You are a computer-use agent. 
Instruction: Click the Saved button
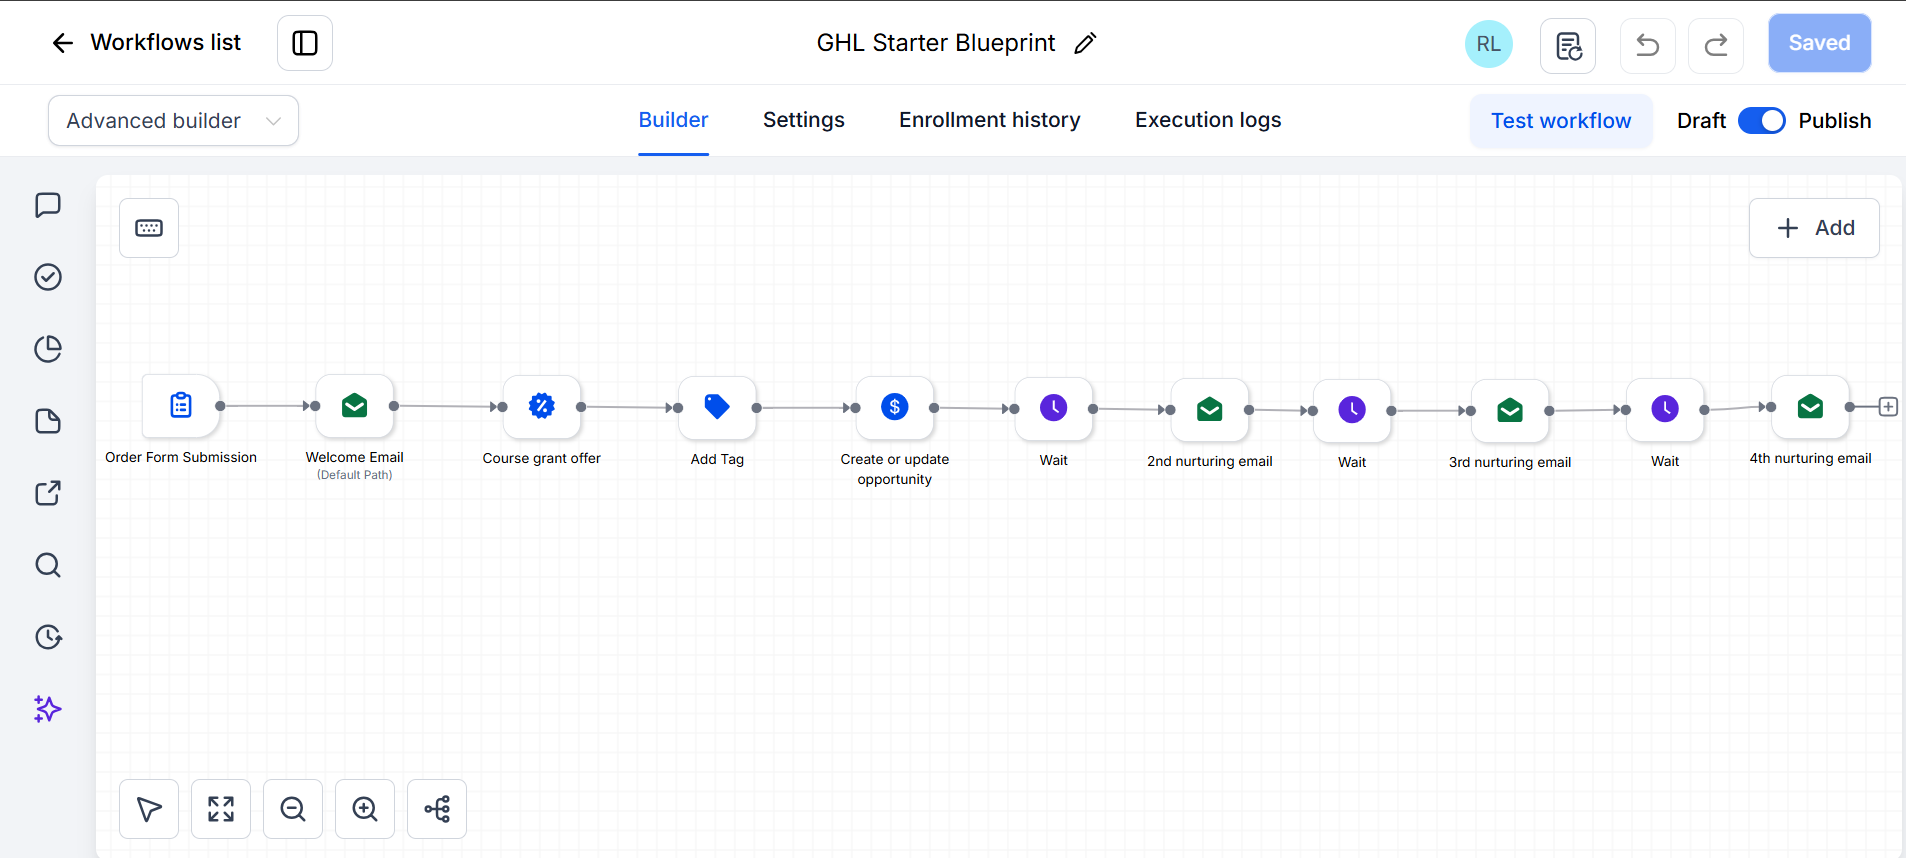click(x=1819, y=43)
